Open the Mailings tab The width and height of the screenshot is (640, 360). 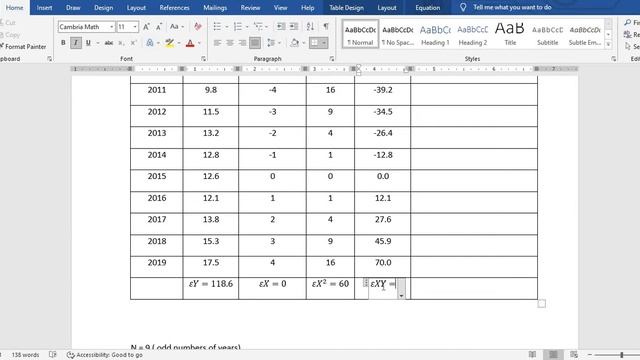coord(215,7)
